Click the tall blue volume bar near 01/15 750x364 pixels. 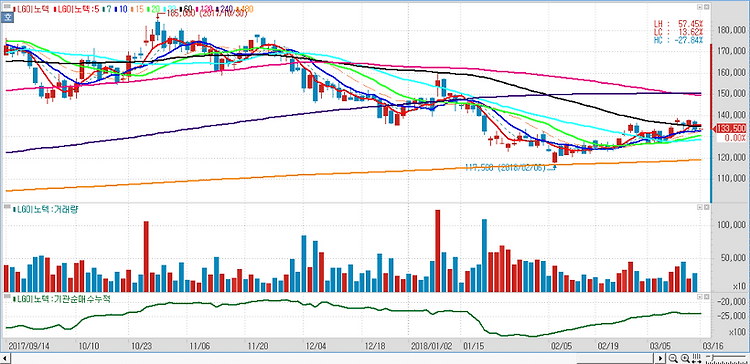(484, 255)
